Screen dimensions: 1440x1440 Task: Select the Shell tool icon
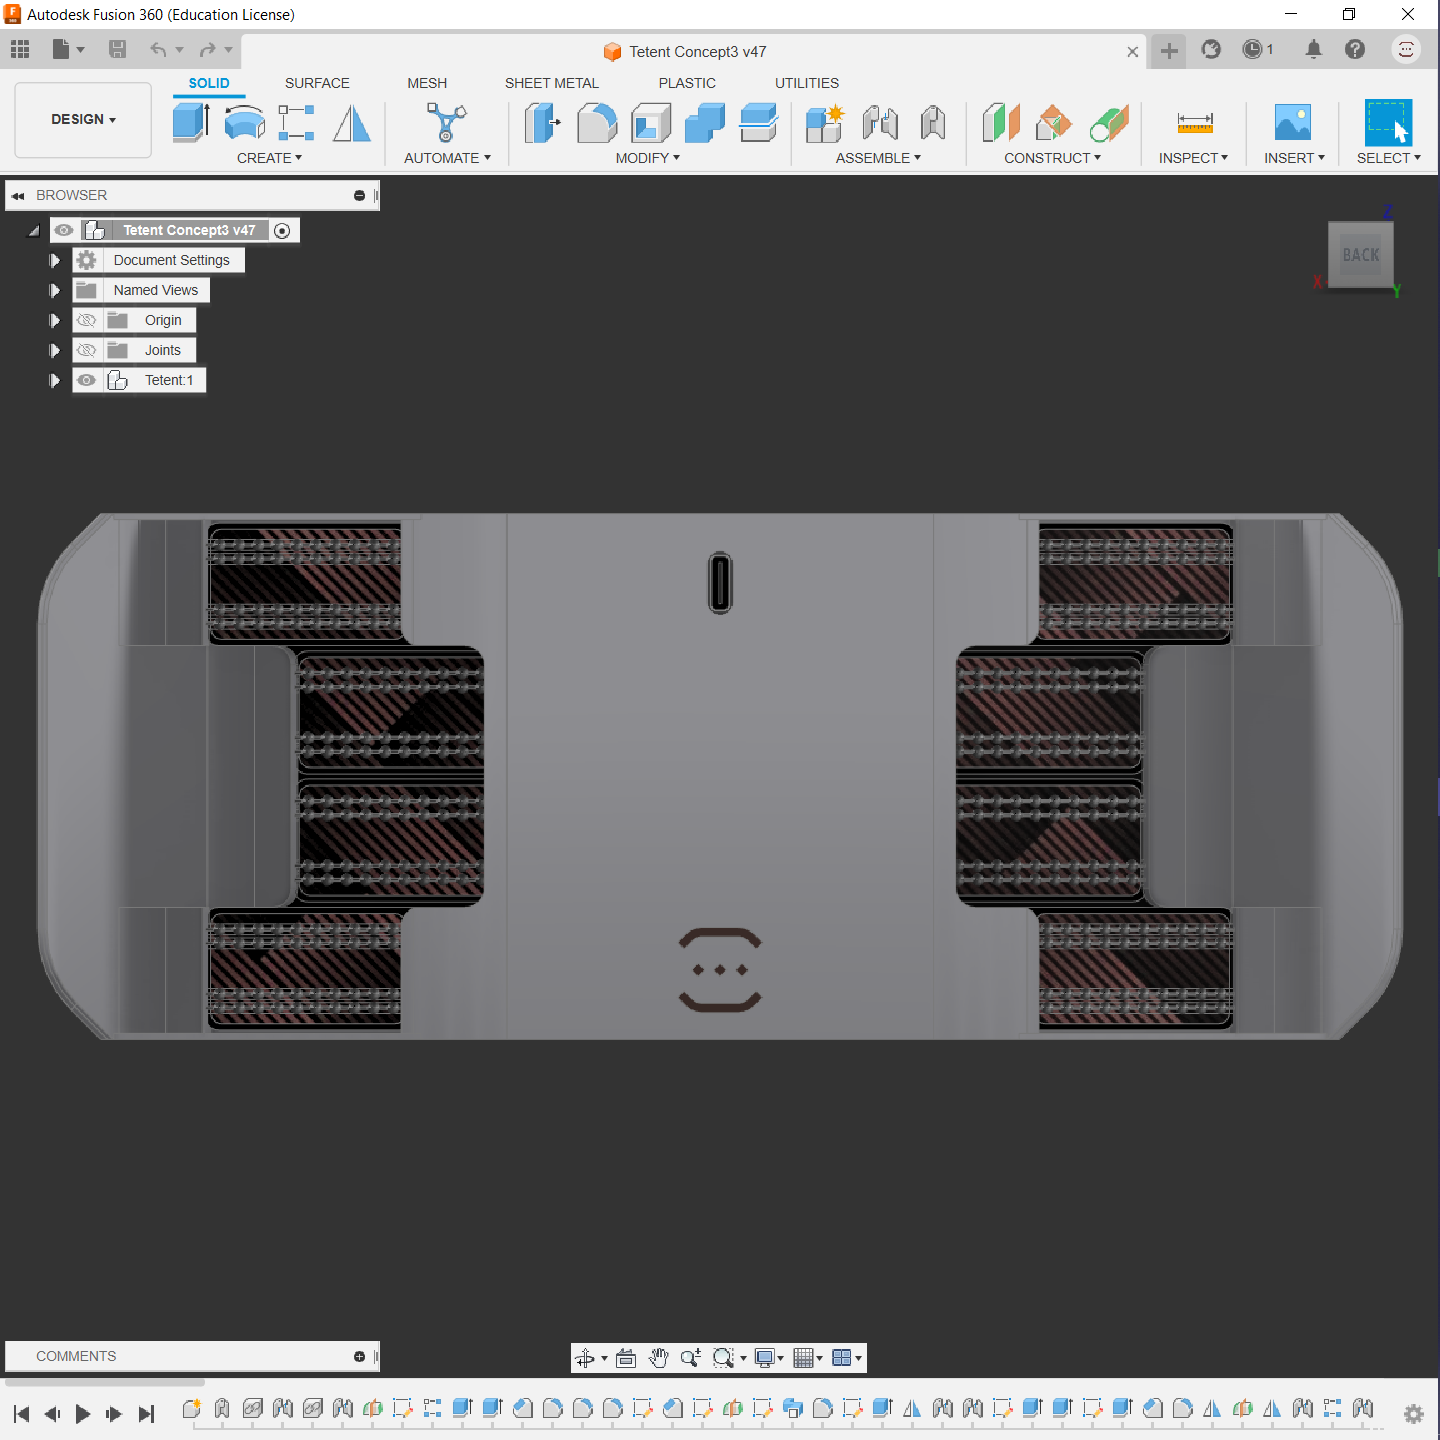[x=651, y=123]
